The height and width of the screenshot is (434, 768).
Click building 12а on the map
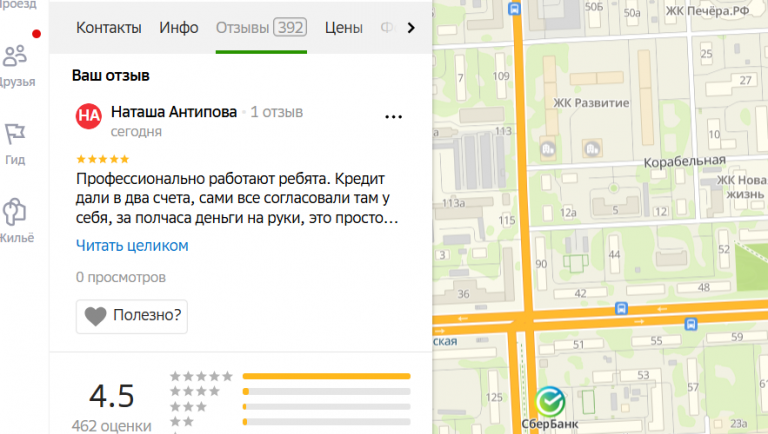(x=568, y=213)
